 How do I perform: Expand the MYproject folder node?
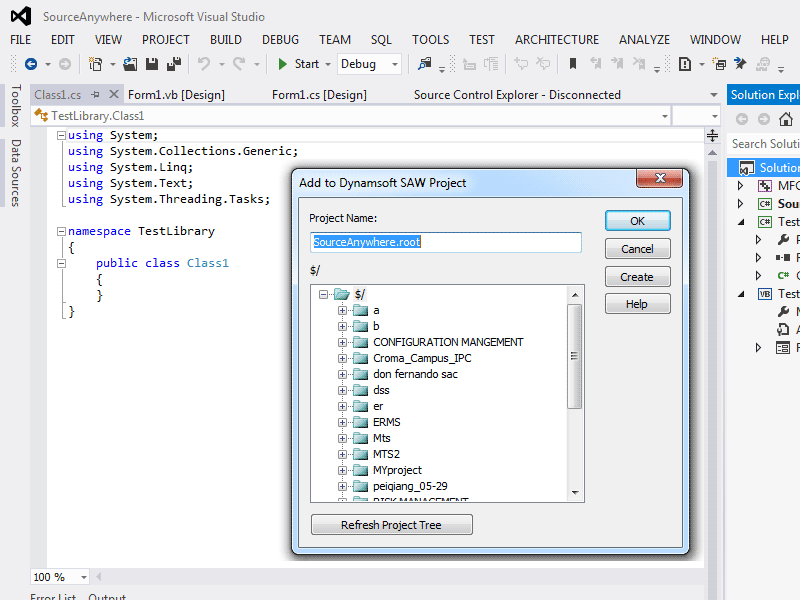pos(342,470)
